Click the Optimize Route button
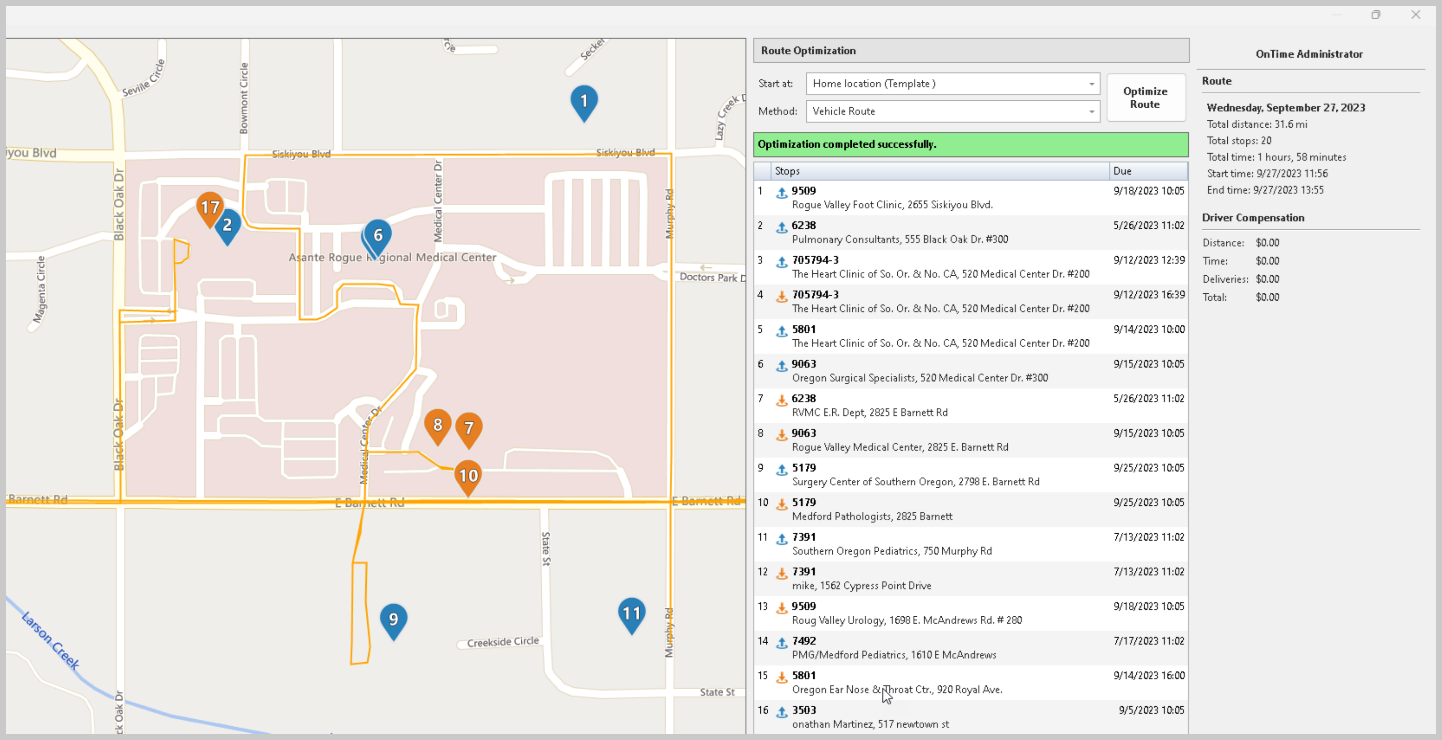Image resolution: width=1442 pixels, height=740 pixels. (1145, 98)
